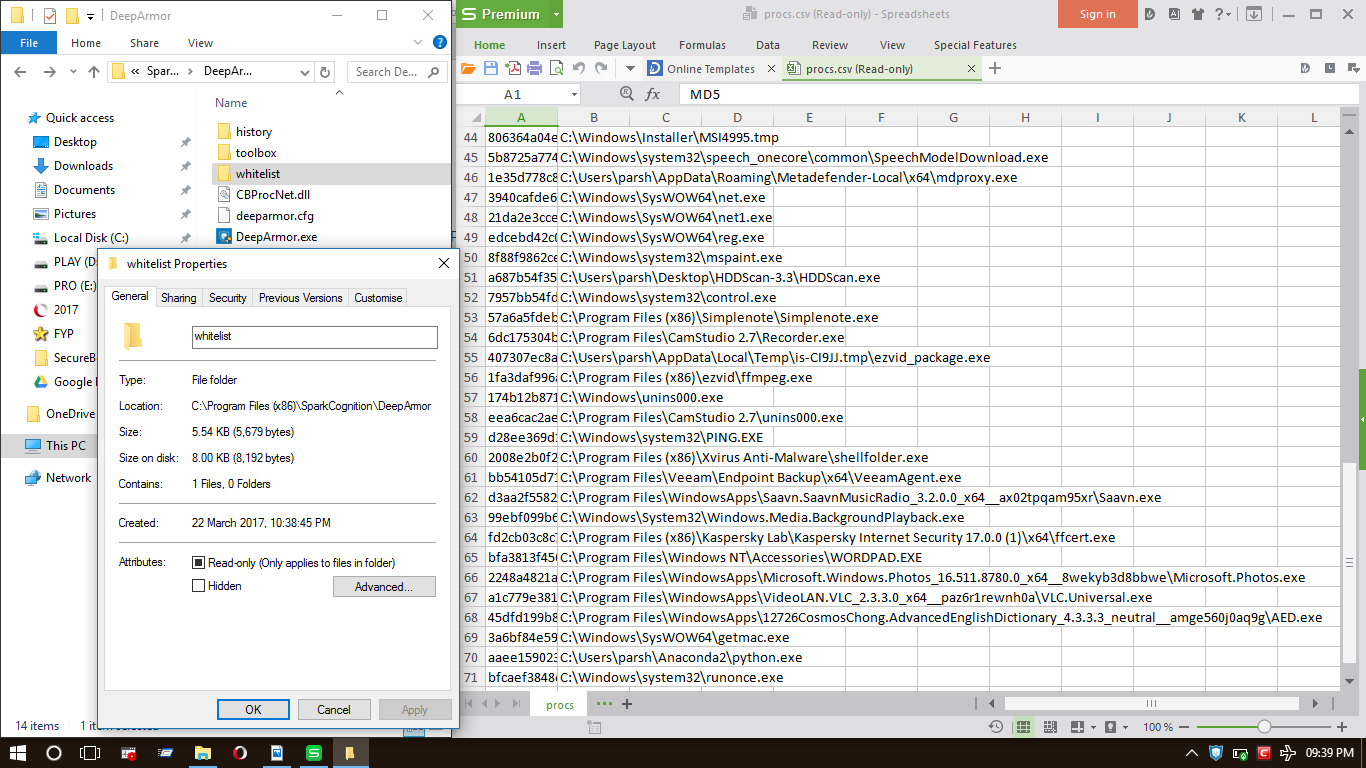Screen dimensions: 1366x768
Task: Open Task View from the taskbar
Action: [x=90, y=753]
